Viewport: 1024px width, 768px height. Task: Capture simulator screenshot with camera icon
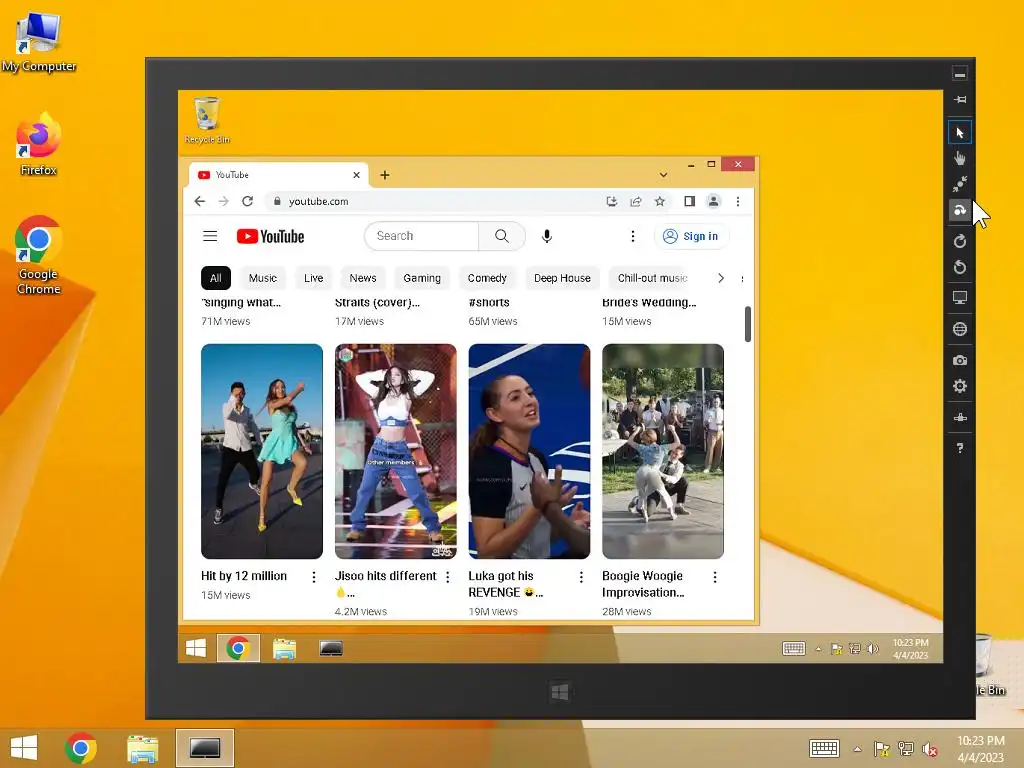959,360
